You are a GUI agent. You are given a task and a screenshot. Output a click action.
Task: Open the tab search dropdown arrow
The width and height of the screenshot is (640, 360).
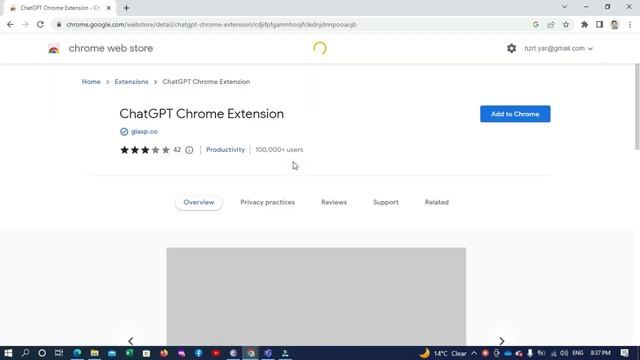[564, 7]
